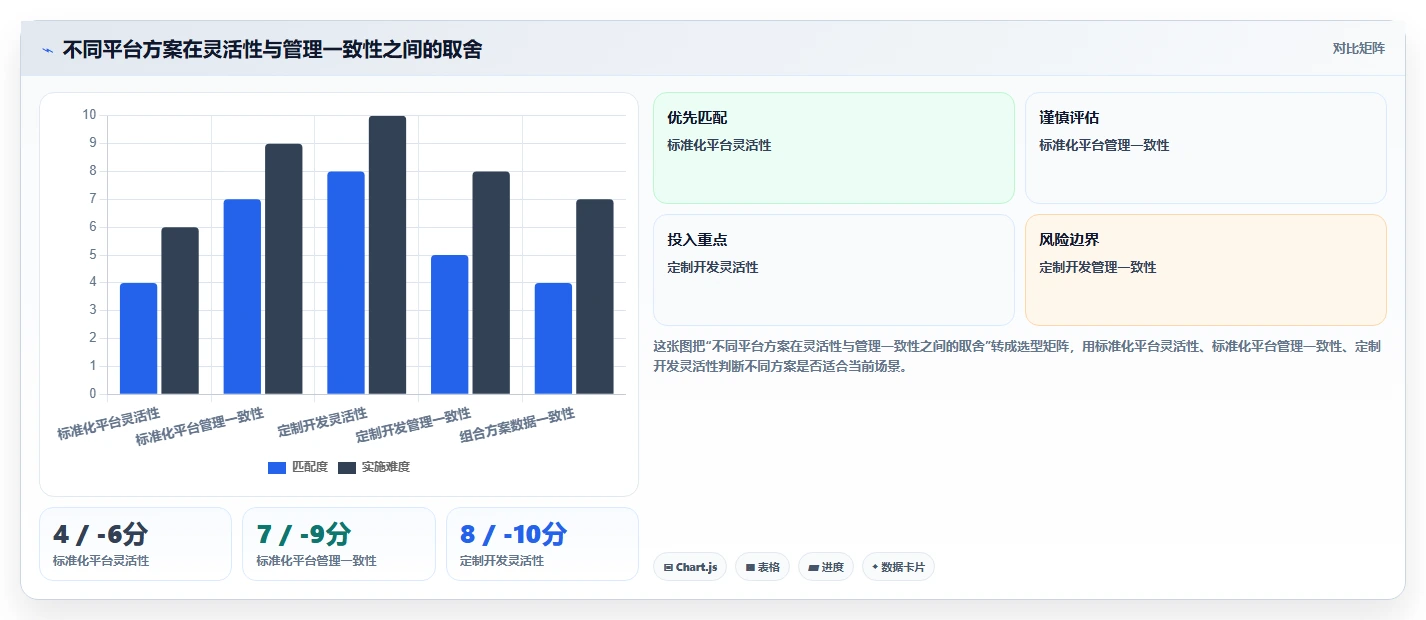
Task: Click the dark 实施难度 bar for 标准化平台灵活性
Action: tap(180, 310)
